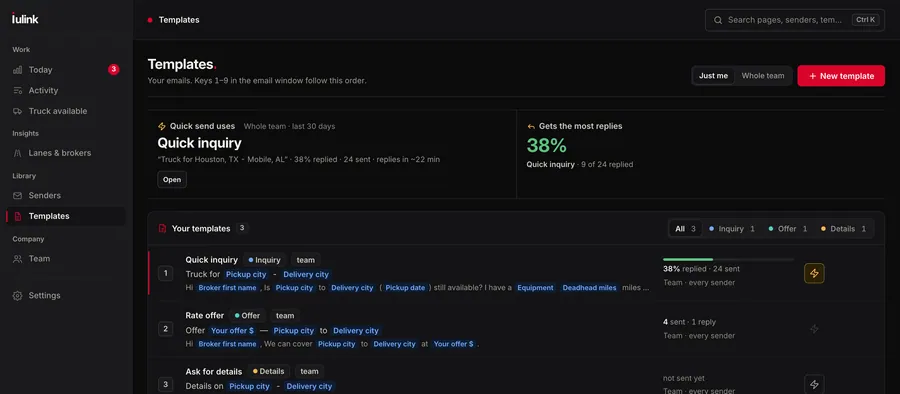900x394 pixels.
Task: Click the number 1 key badge for Quick inquiry
Action: click(x=166, y=273)
